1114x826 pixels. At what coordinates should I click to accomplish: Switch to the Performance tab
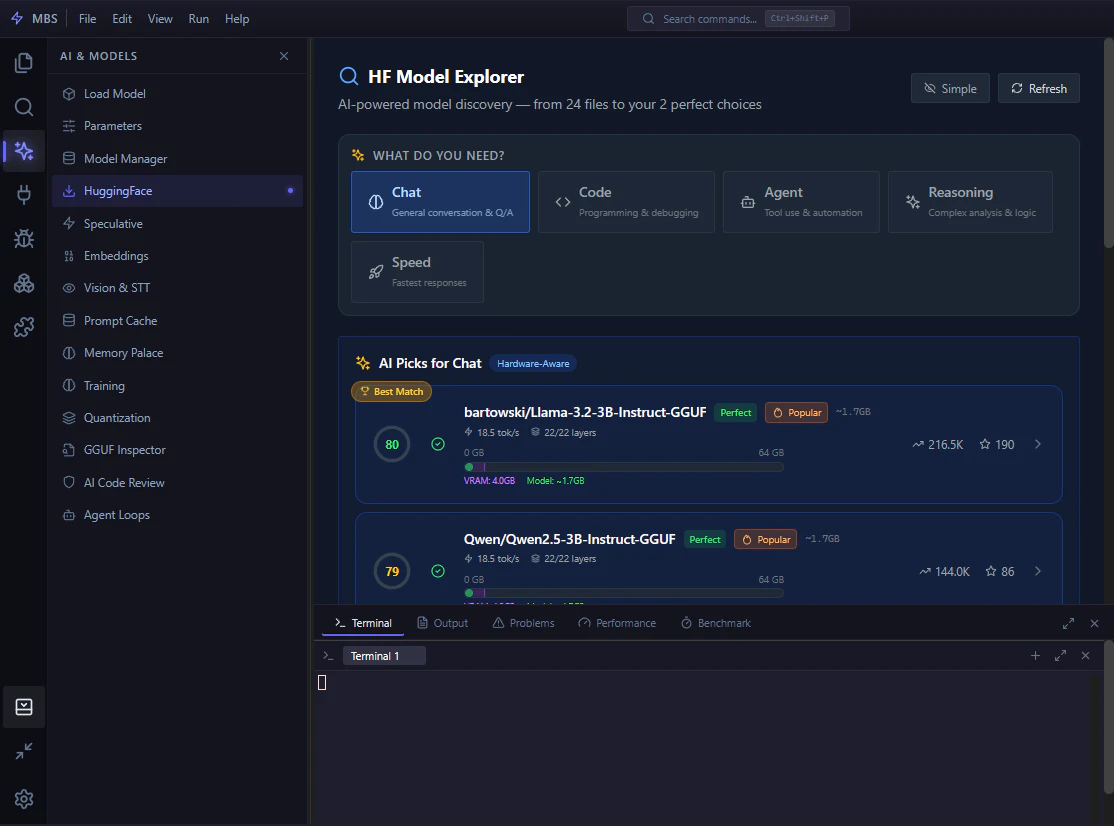point(617,622)
